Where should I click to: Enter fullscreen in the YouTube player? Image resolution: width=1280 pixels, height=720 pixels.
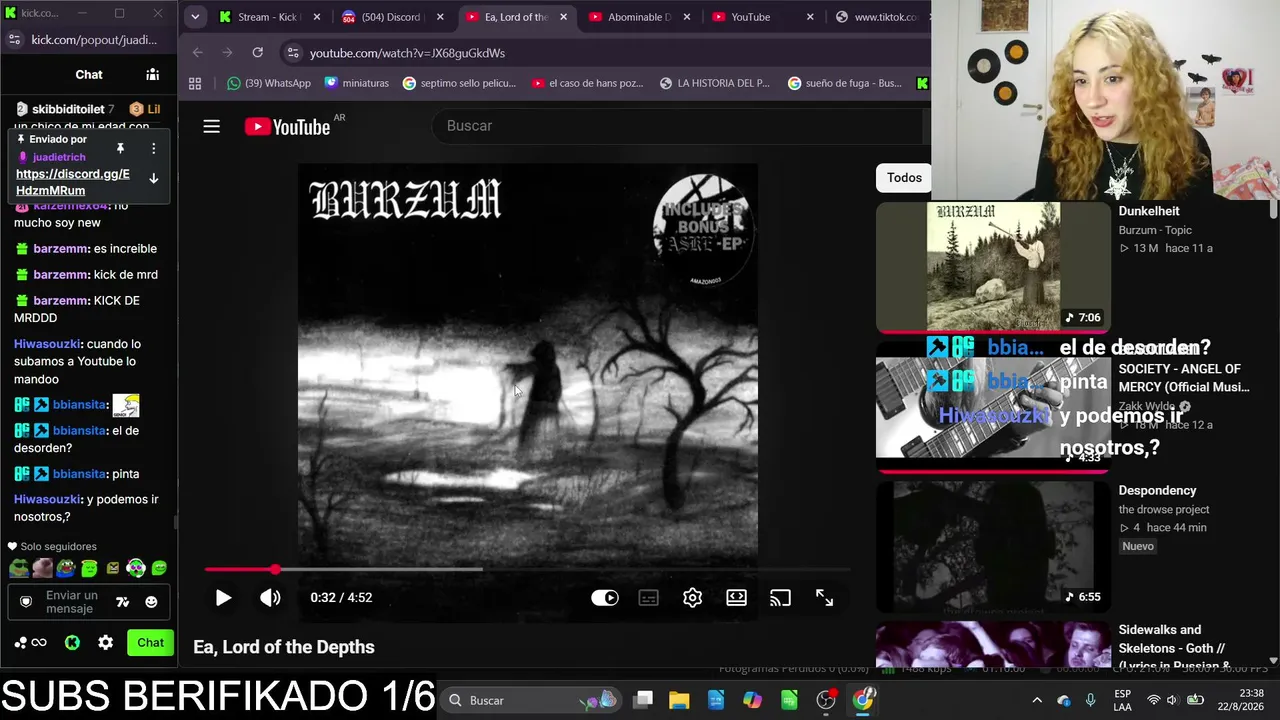tap(824, 598)
